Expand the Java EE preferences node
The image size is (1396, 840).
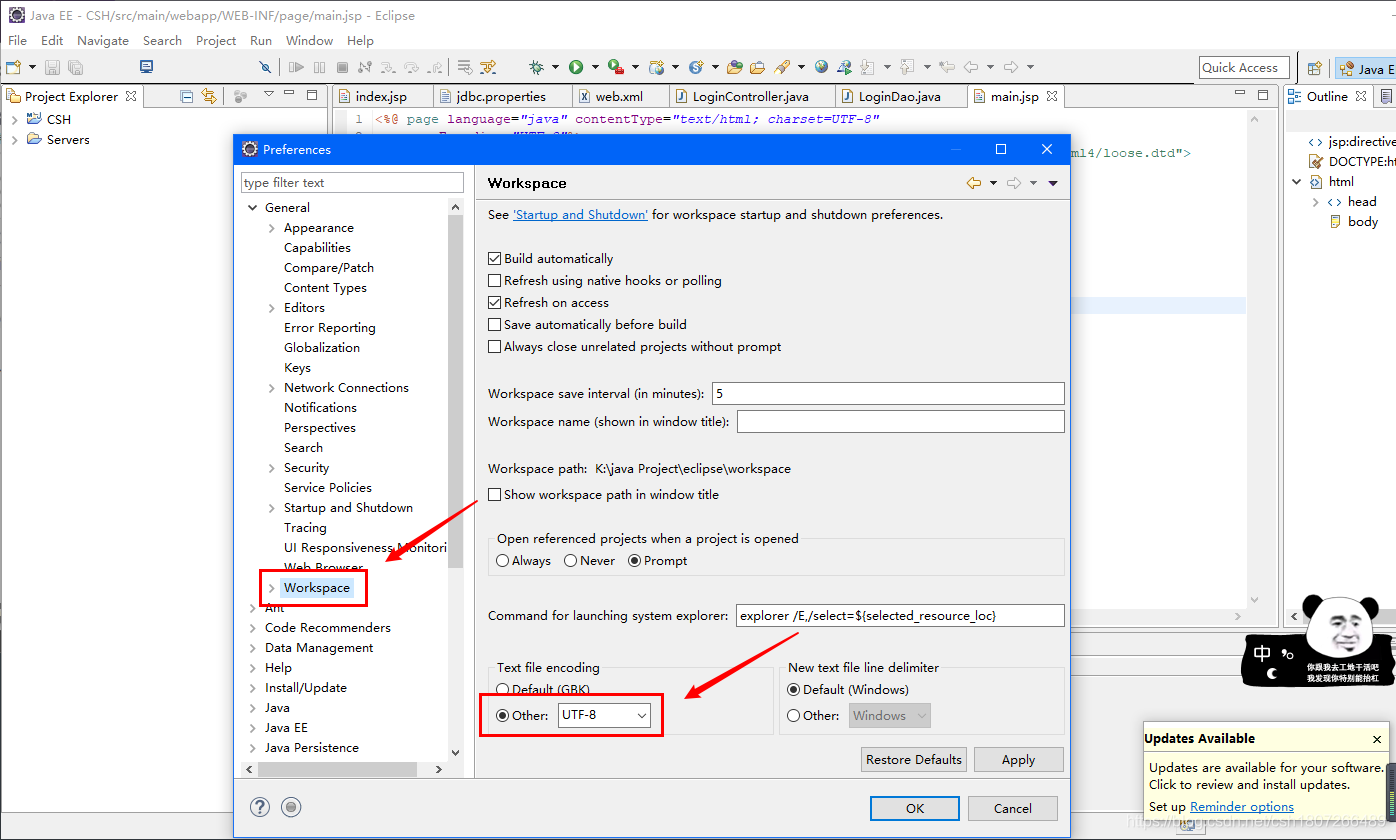click(x=252, y=727)
